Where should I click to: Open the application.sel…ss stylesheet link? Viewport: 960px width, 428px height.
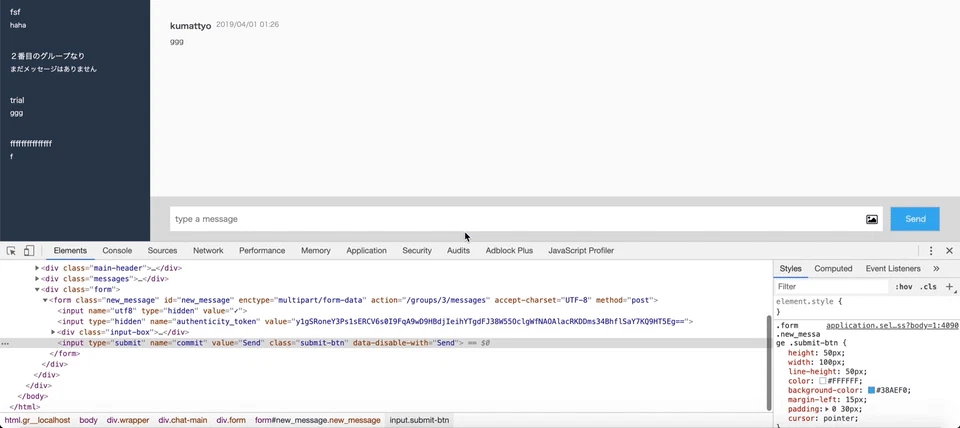(x=892, y=326)
